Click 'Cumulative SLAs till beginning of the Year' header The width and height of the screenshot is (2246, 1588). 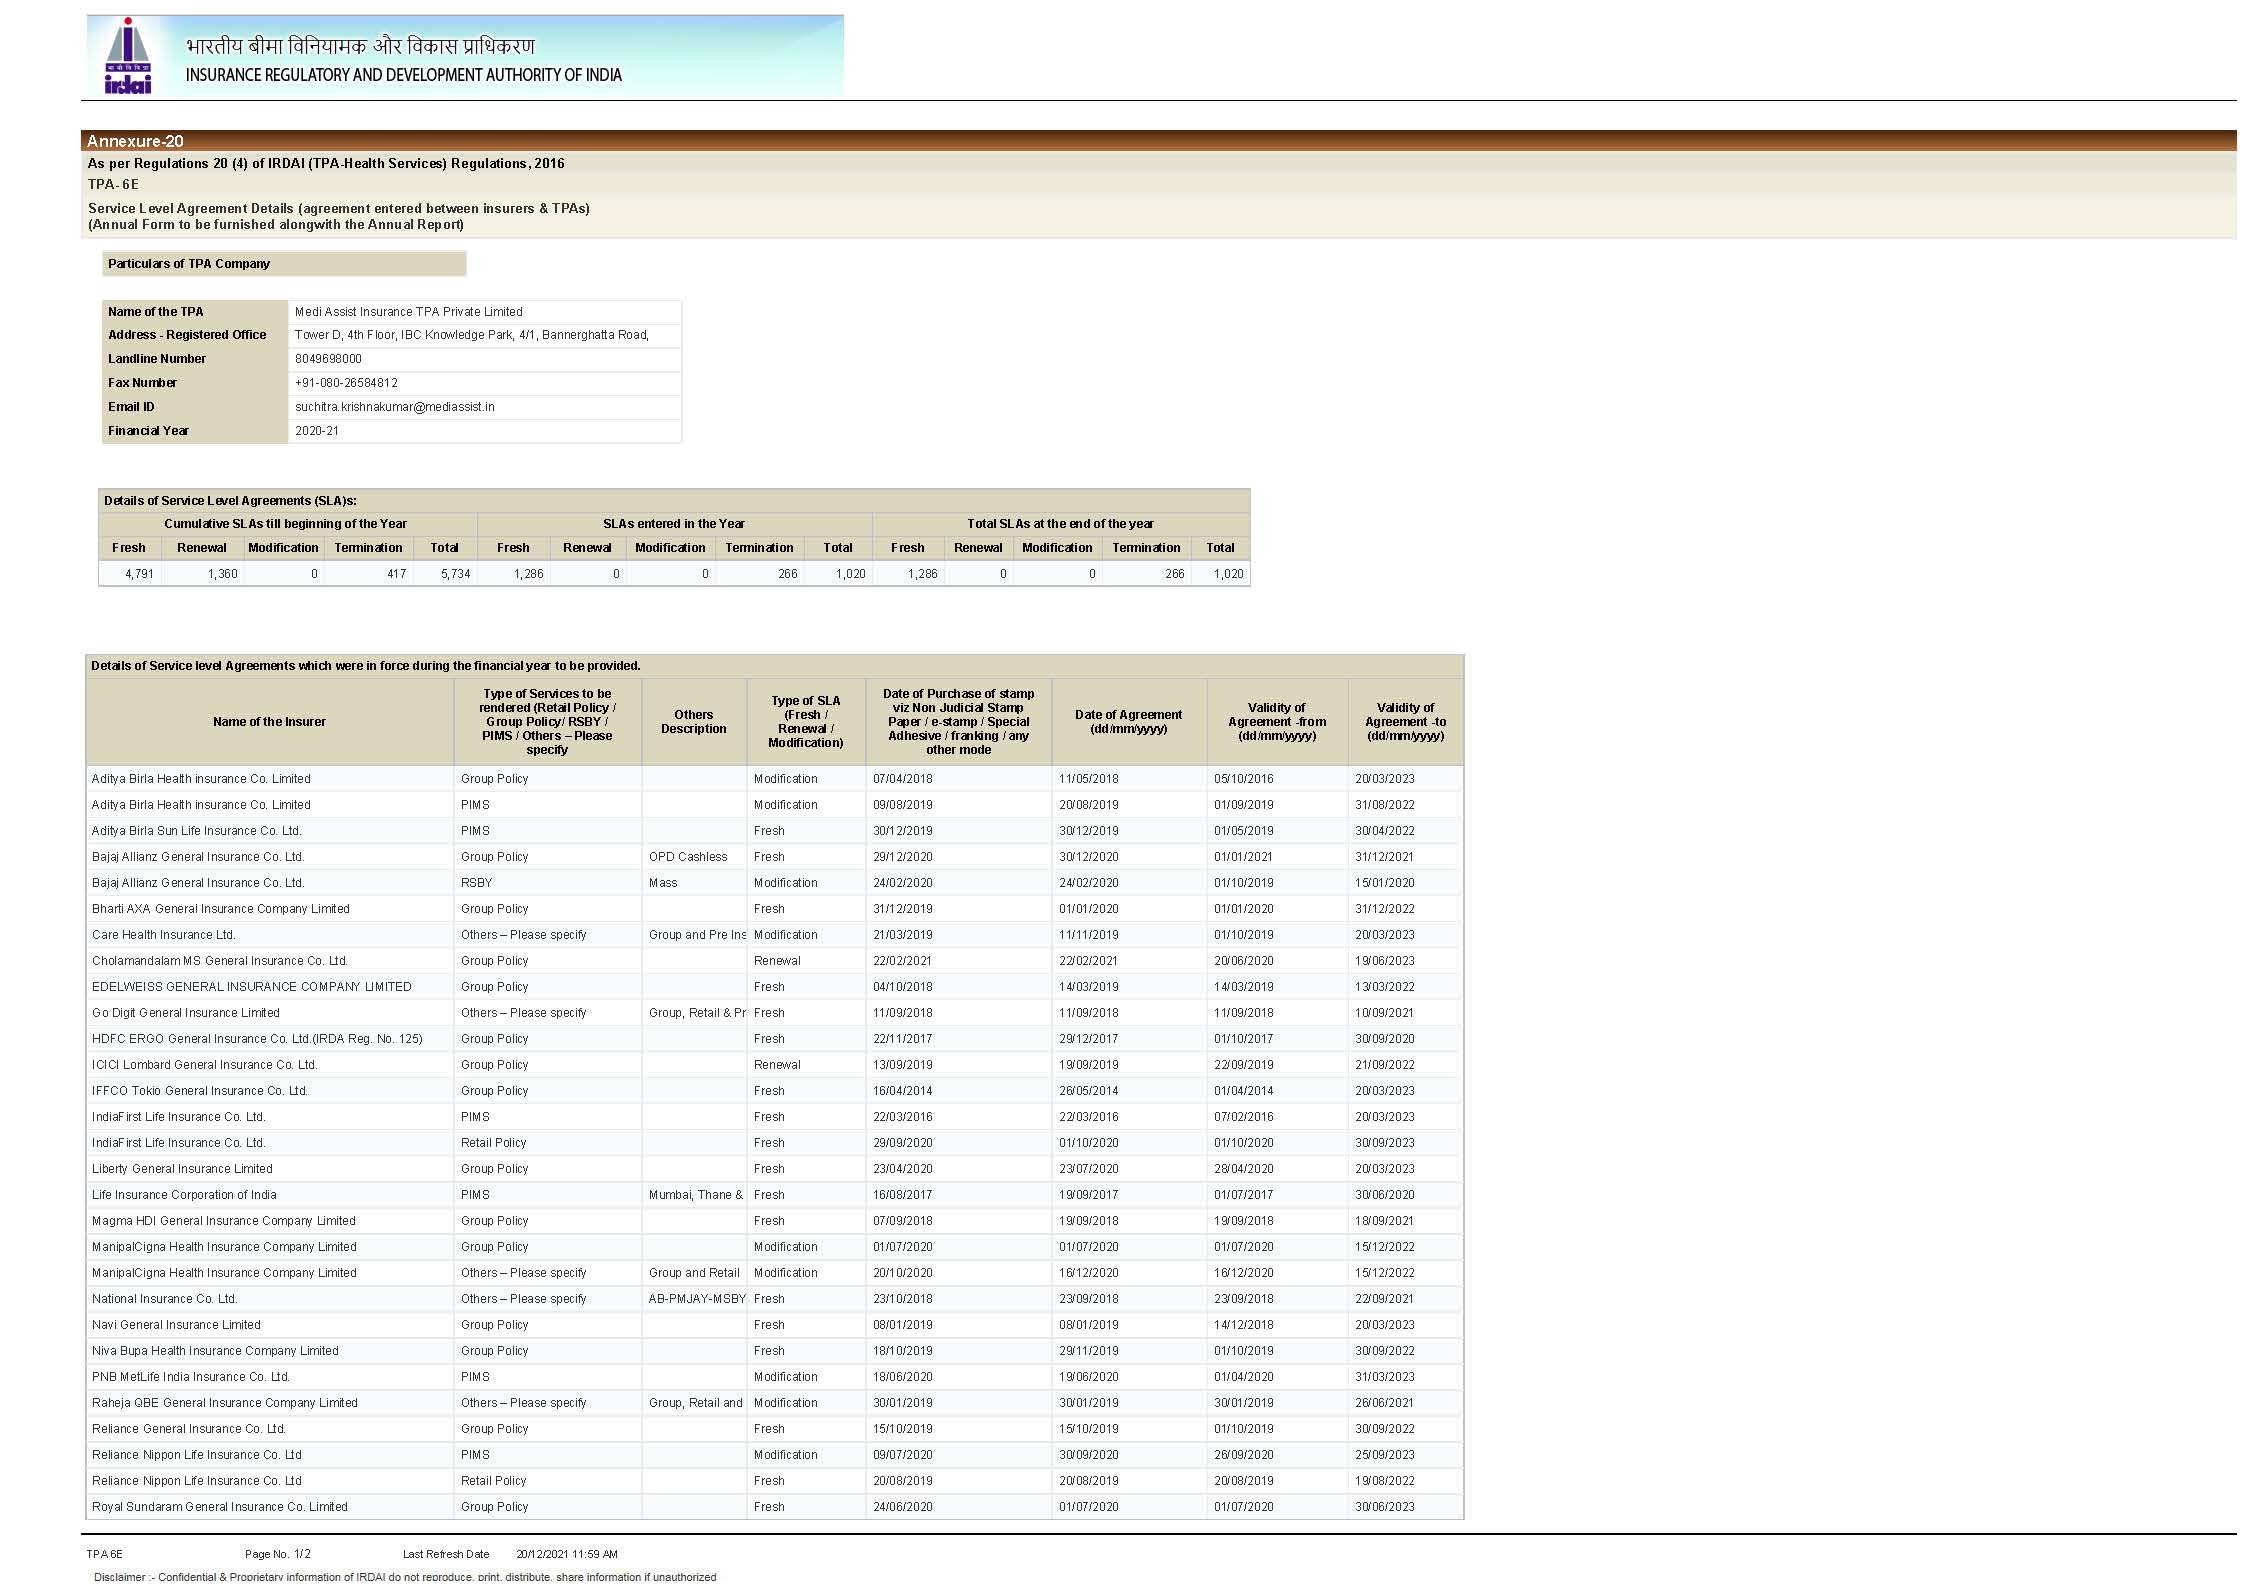285,524
